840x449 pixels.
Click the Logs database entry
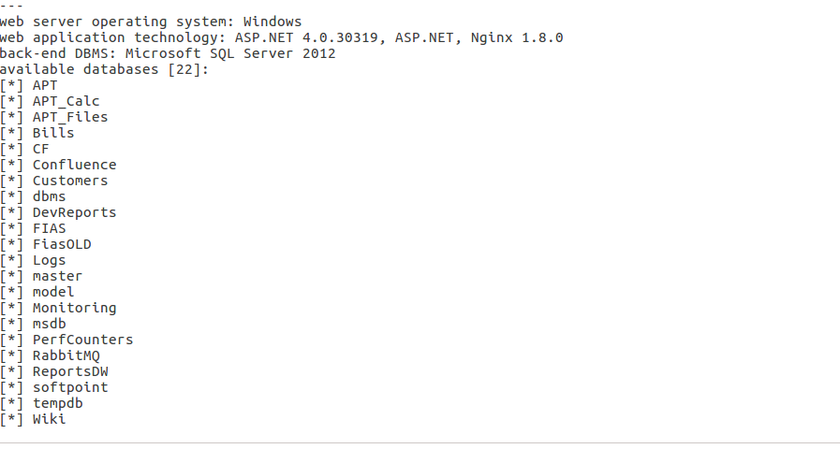click(49, 260)
